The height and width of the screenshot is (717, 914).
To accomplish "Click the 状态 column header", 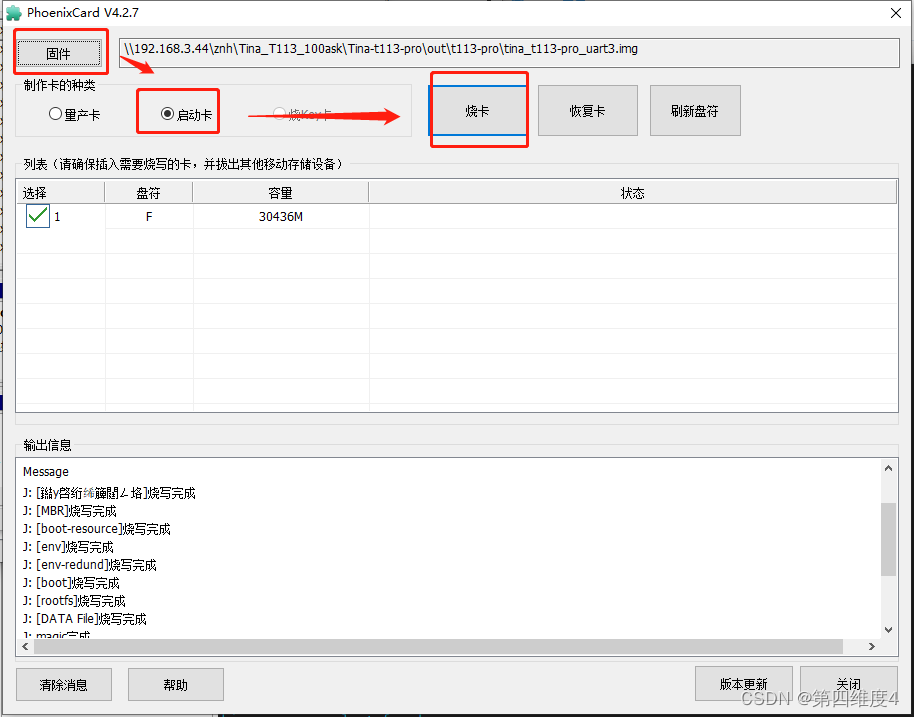I will point(632,193).
